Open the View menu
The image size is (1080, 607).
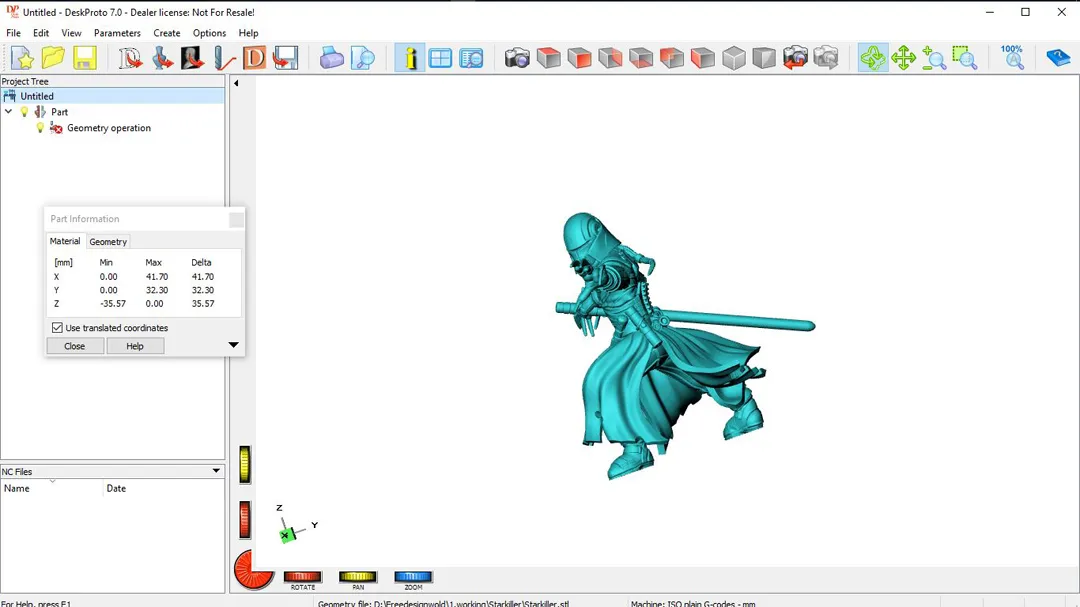71,33
